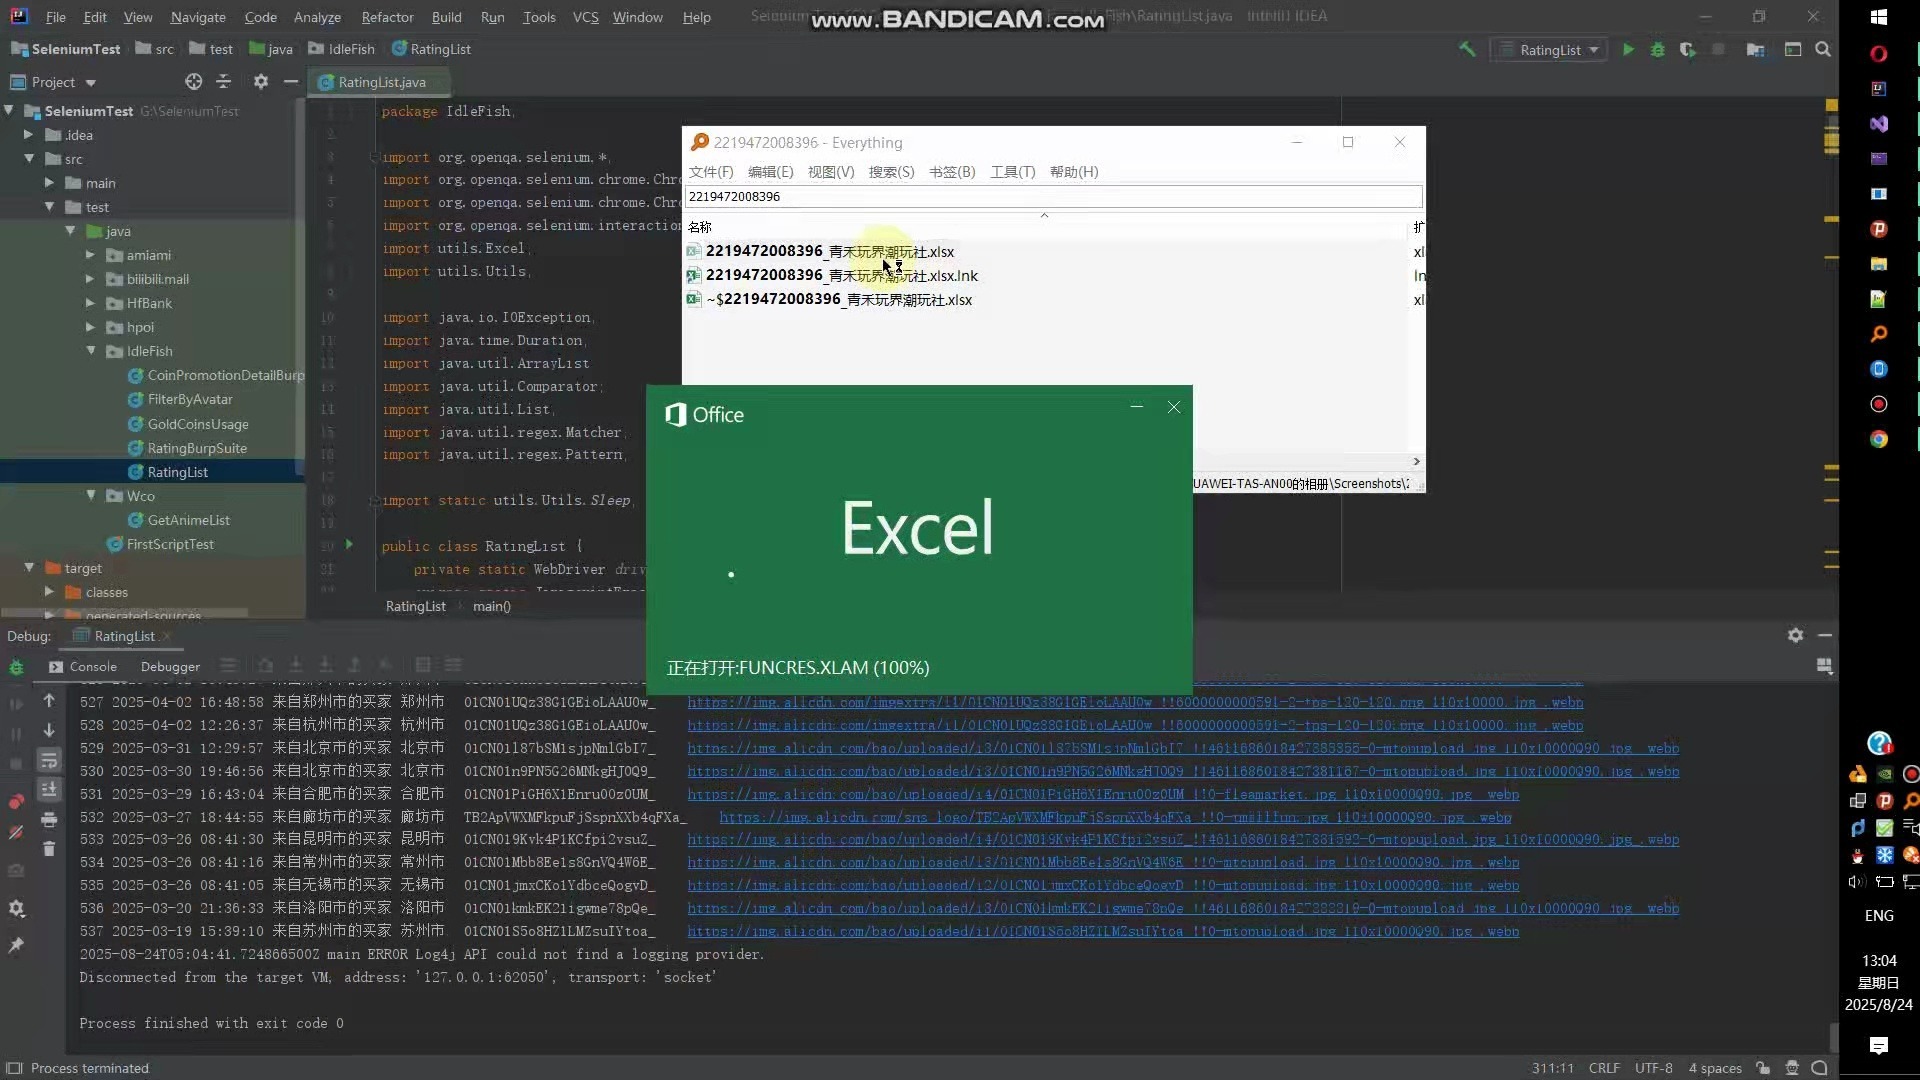This screenshot has height=1080, width=1920.
Task: View breakpoints using the red circles icon
Action: (x=16, y=802)
